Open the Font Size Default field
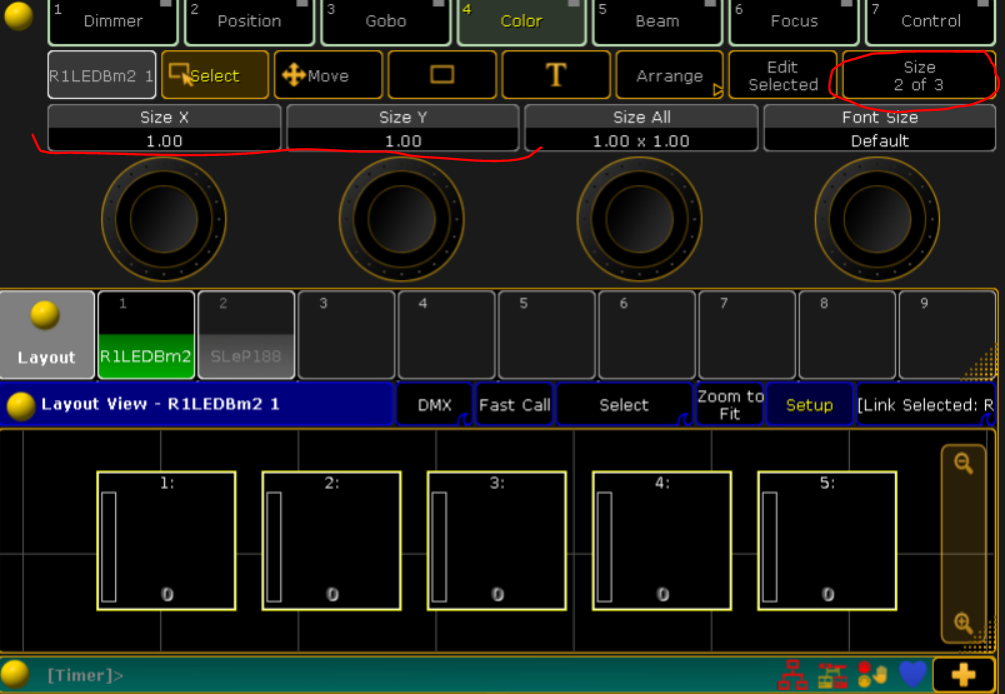This screenshot has height=694, width=1005. click(880, 128)
